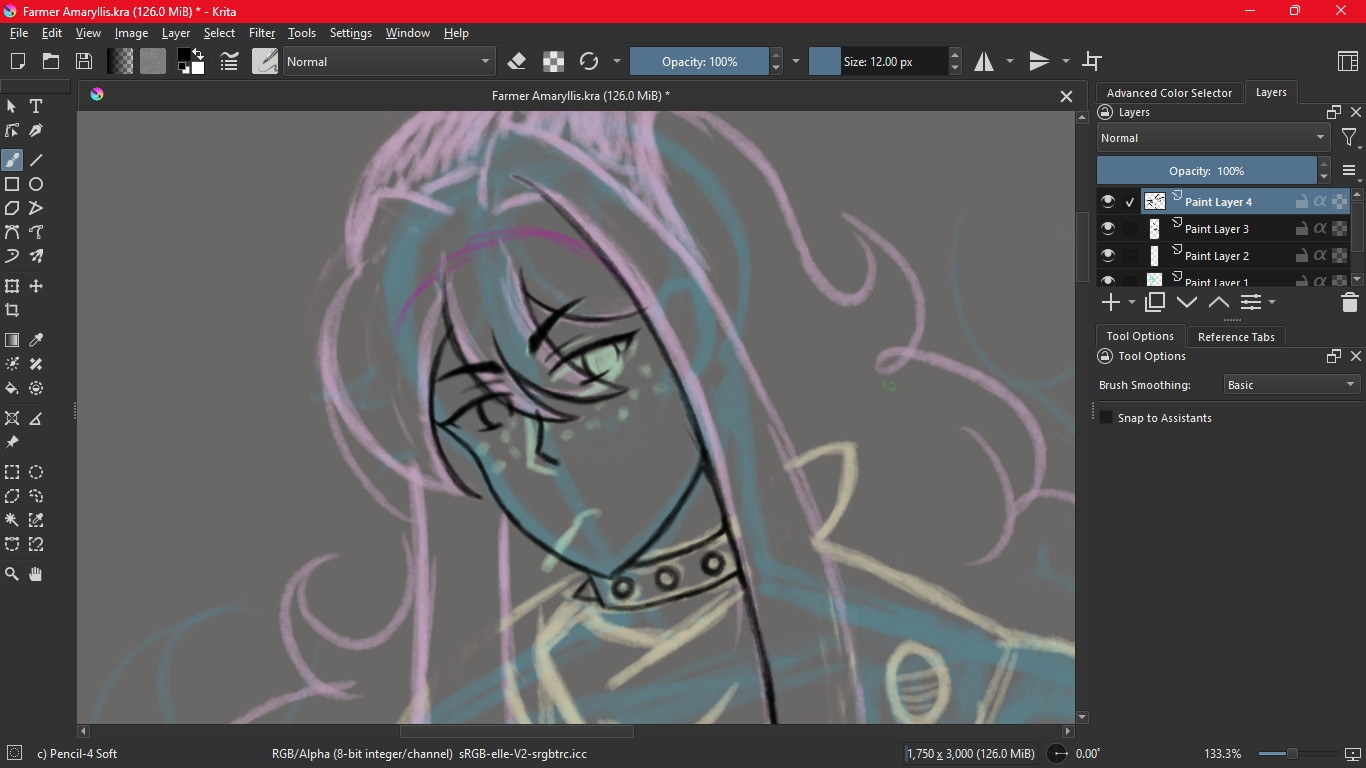
Task: Toggle Eraser mode
Action: click(x=517, y=61)
